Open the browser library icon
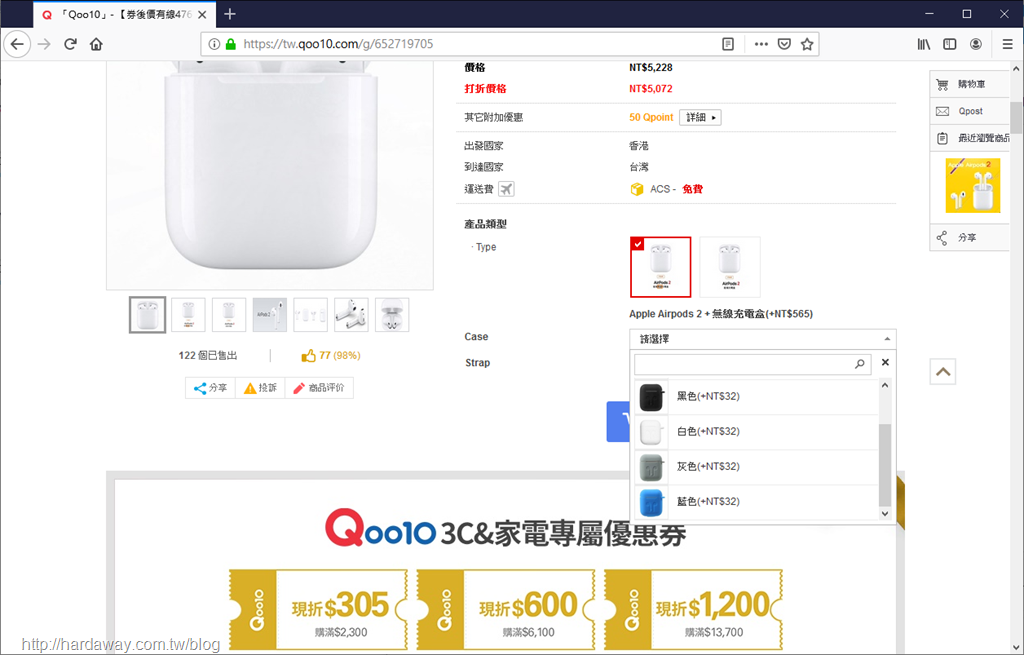 tap(923, 44)
